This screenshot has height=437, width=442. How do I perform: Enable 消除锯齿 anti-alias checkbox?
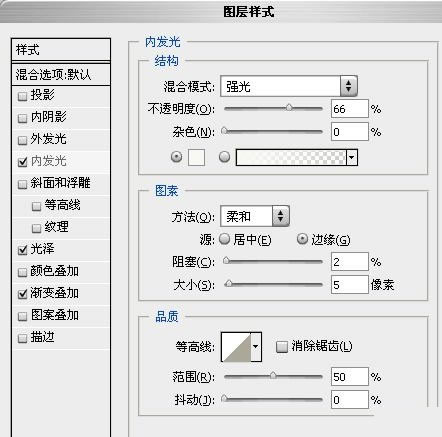click(282, 347)
